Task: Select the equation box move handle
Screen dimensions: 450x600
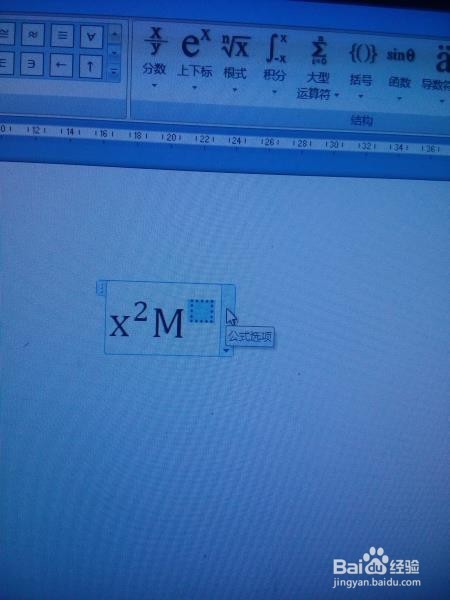Action: point(101,288)
